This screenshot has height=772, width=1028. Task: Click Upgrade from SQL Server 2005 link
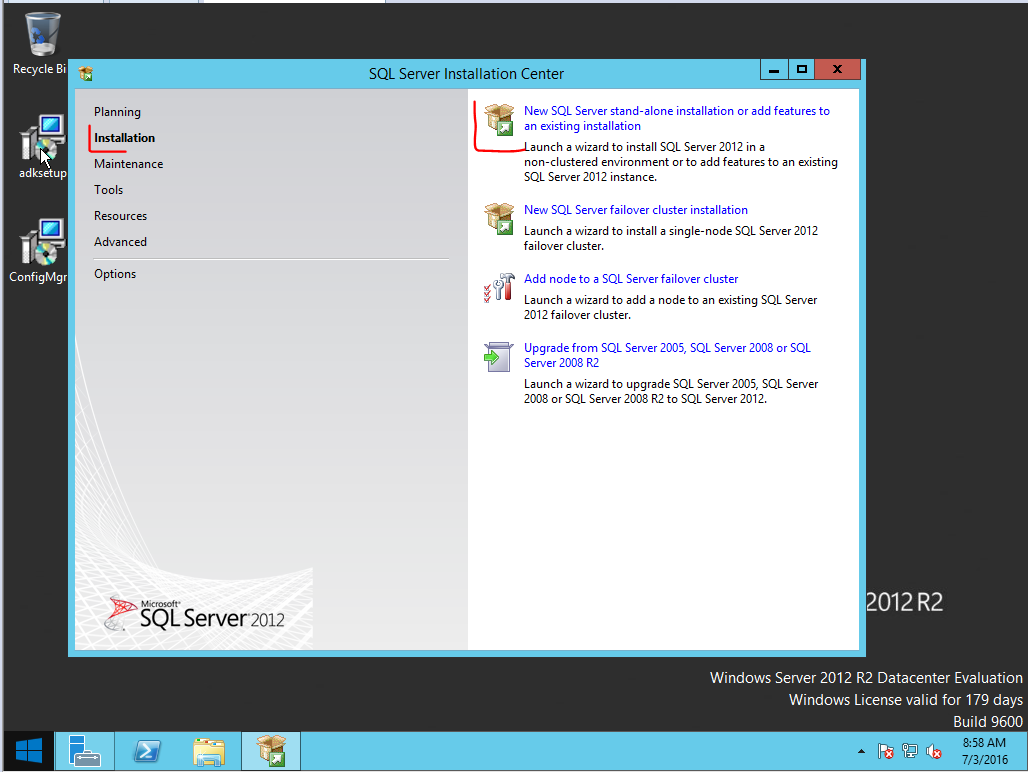pos(667,355)
